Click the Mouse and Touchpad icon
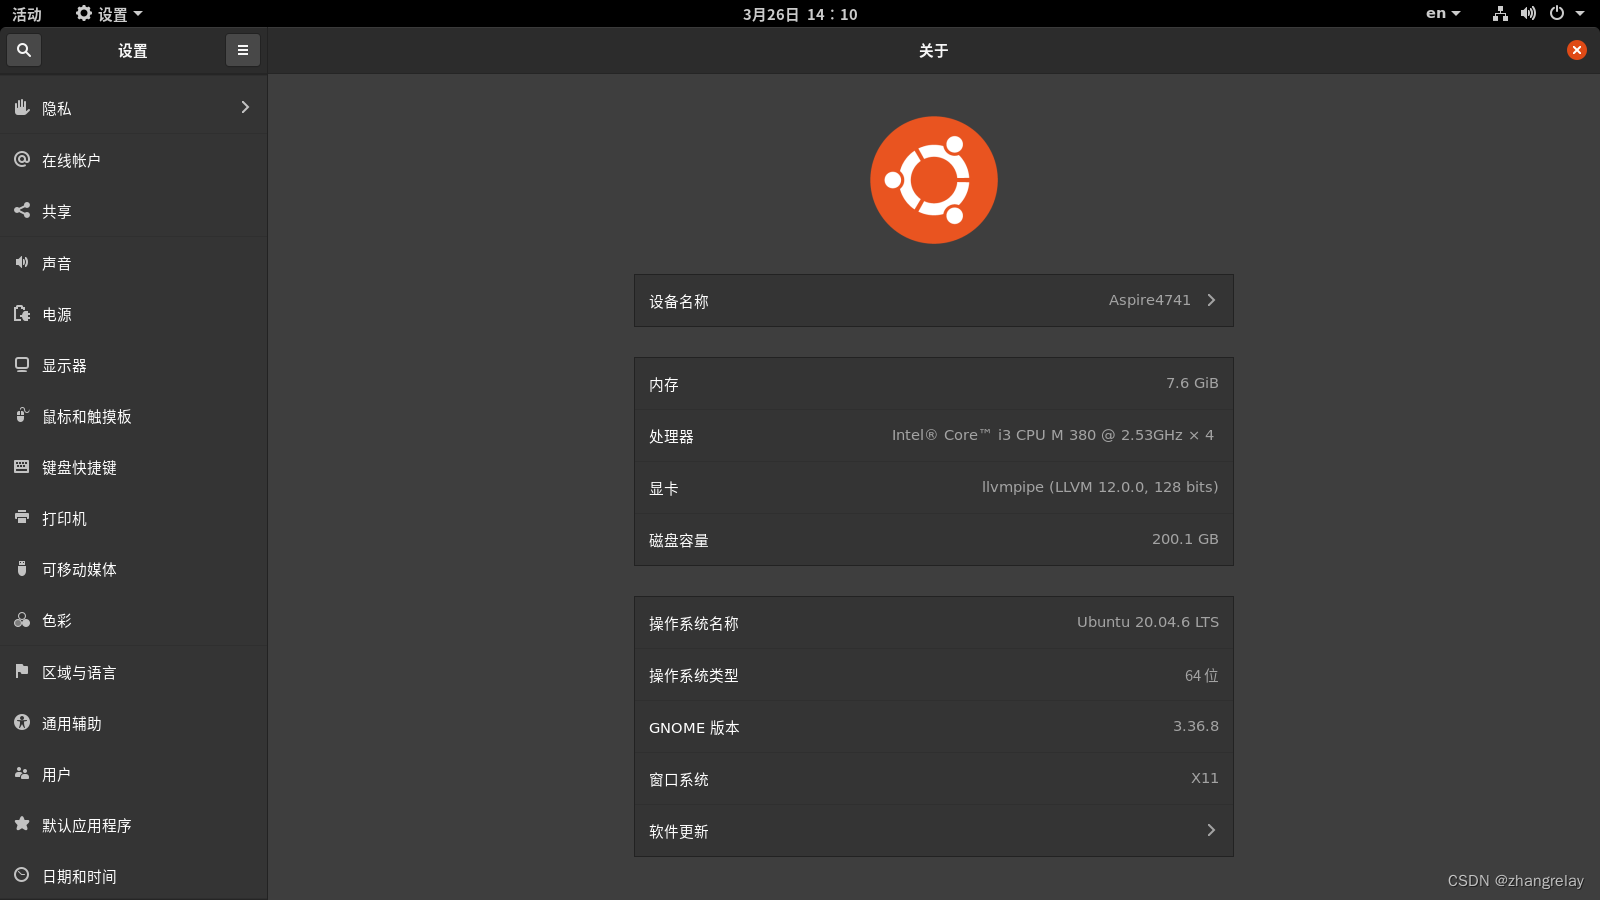 22,415
